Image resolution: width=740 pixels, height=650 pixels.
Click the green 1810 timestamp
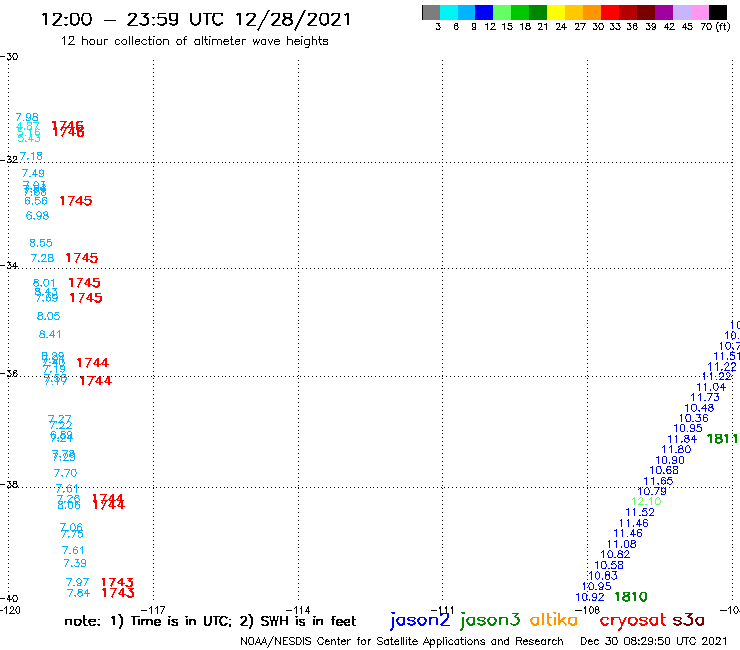[631, 597]
